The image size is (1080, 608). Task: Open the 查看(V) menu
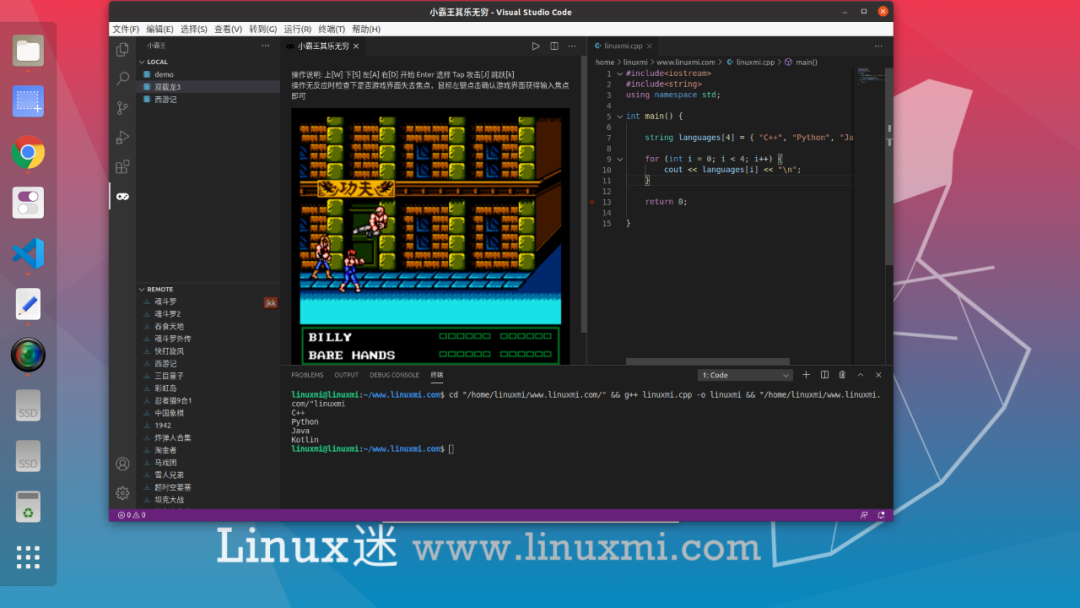click(x=228, y=29)
